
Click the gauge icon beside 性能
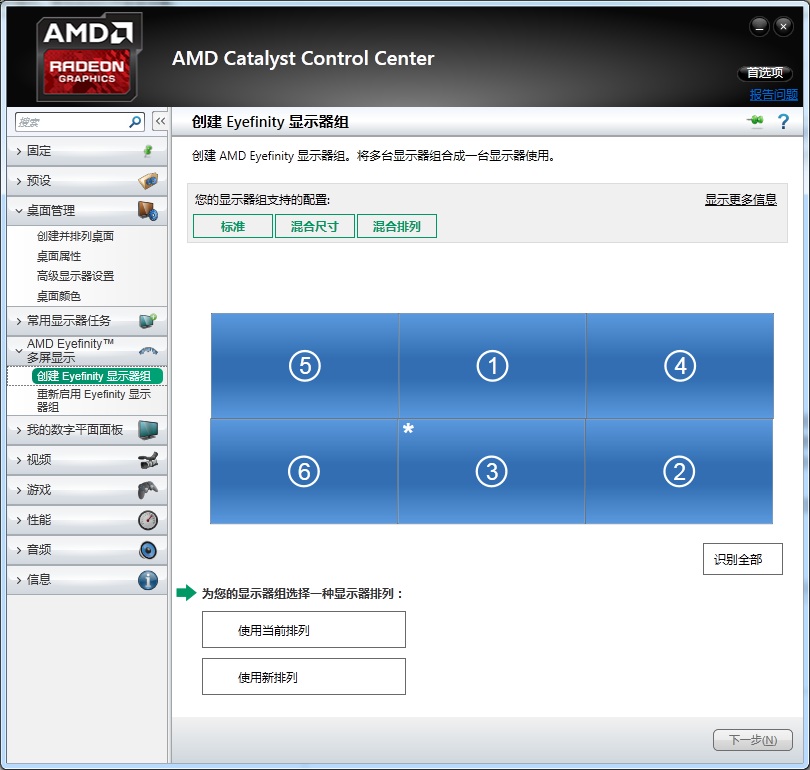[148, 520]
